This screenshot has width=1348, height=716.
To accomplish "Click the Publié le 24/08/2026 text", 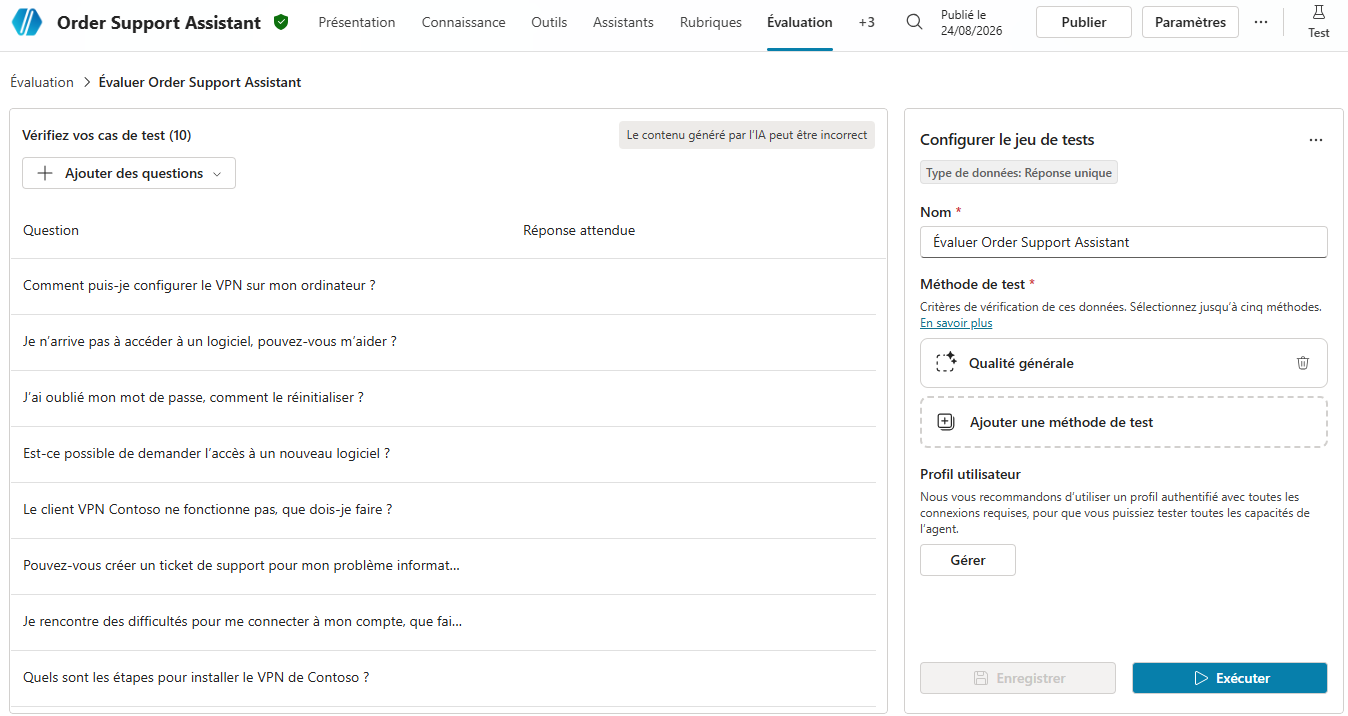I will click(972, 22).
